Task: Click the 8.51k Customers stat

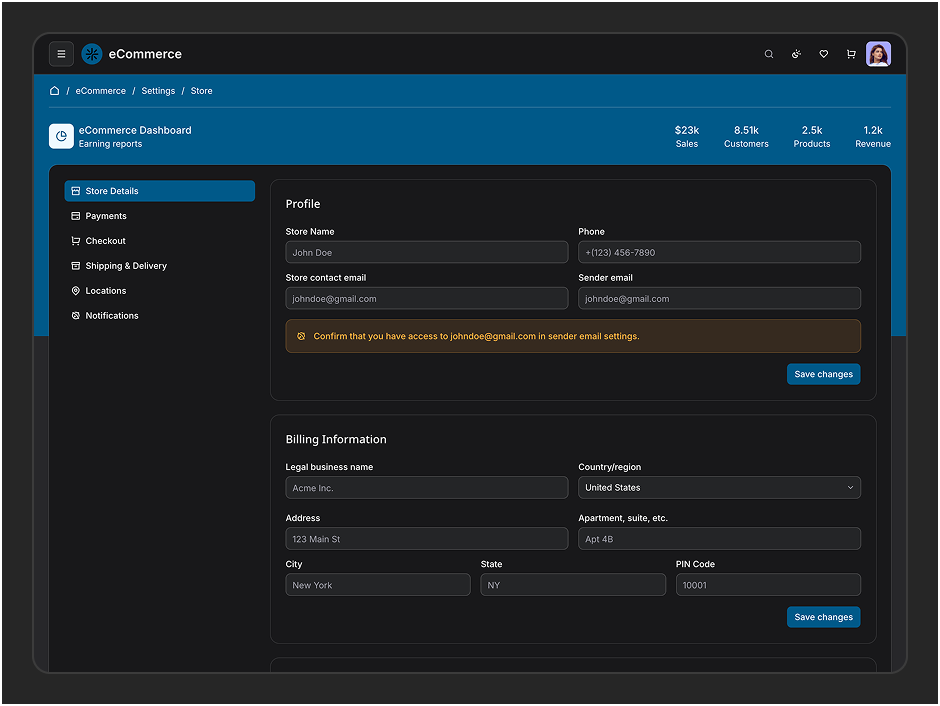Action: click(x=746, y=137)
